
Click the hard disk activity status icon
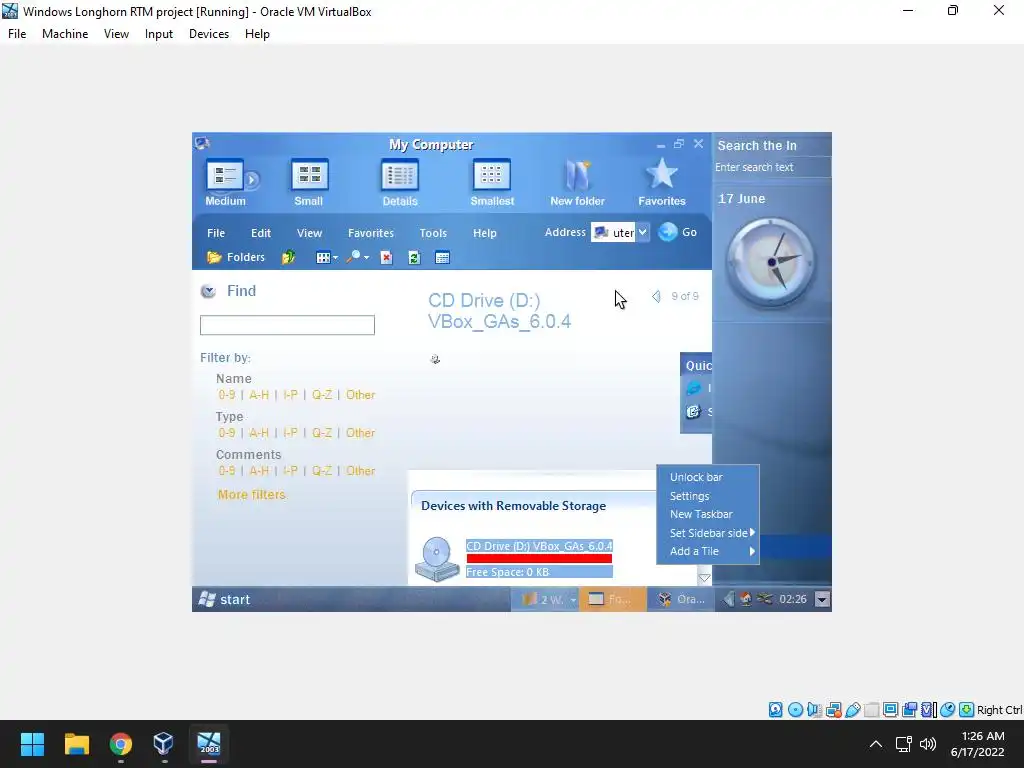775,710
